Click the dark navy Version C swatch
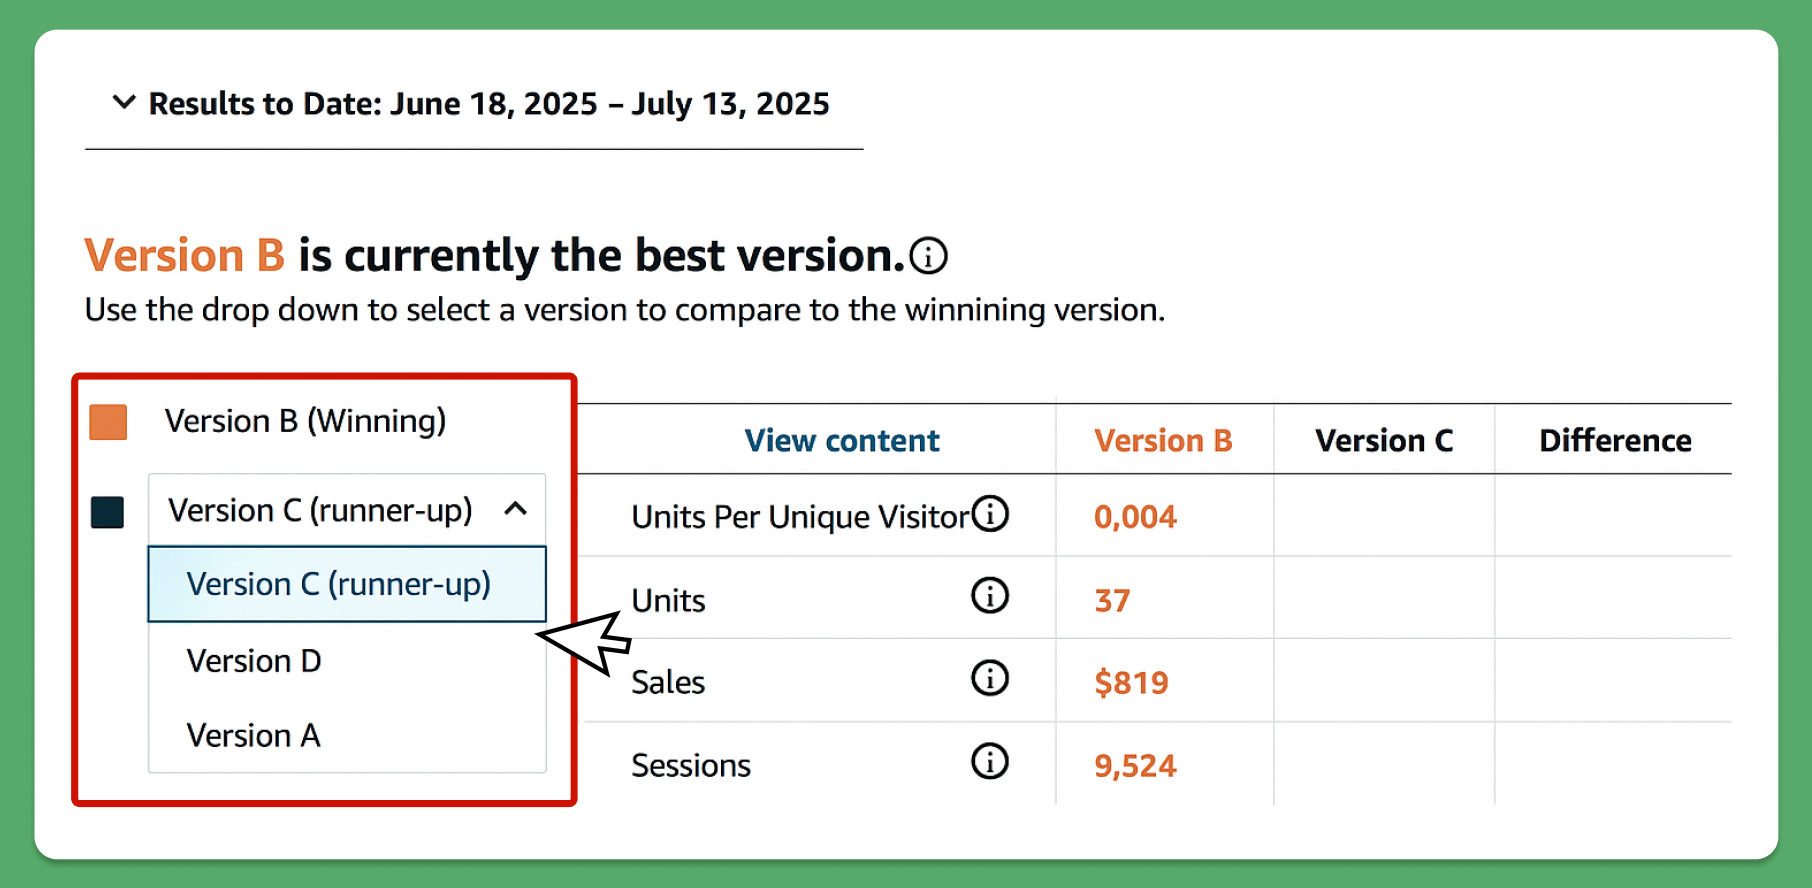The height and width of the screenshot is (888, 1812). click(x=107, y=512)
